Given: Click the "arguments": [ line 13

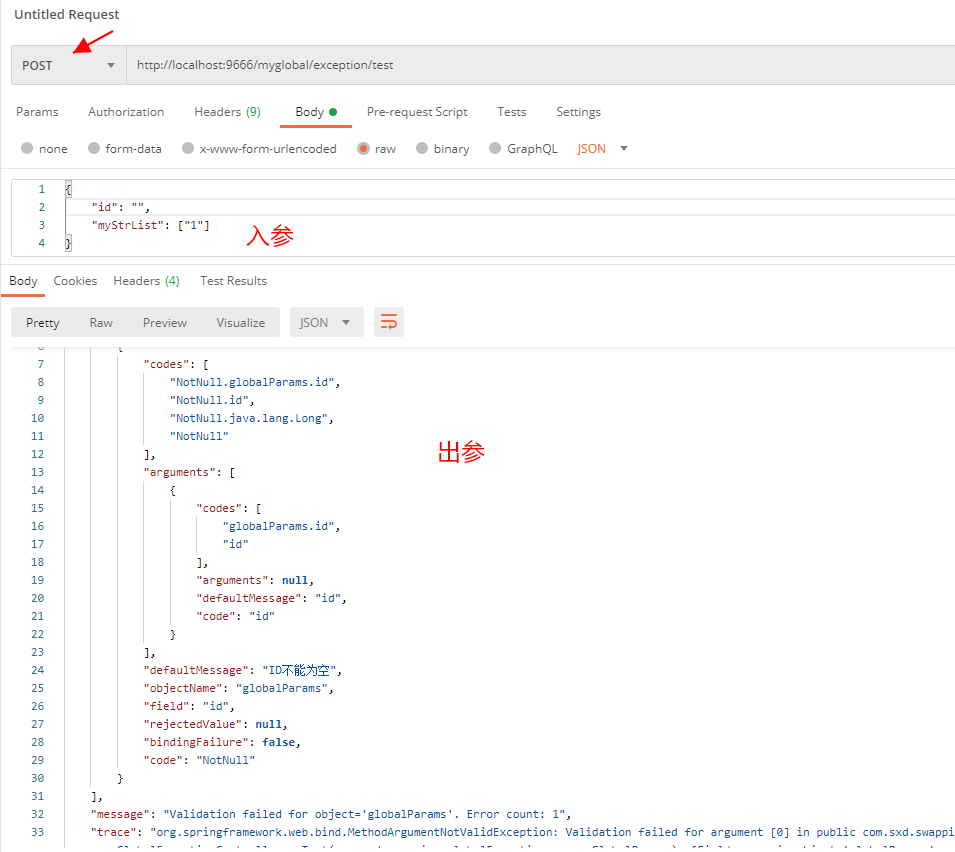Looking at the screenshot, I should coord(189,473).
